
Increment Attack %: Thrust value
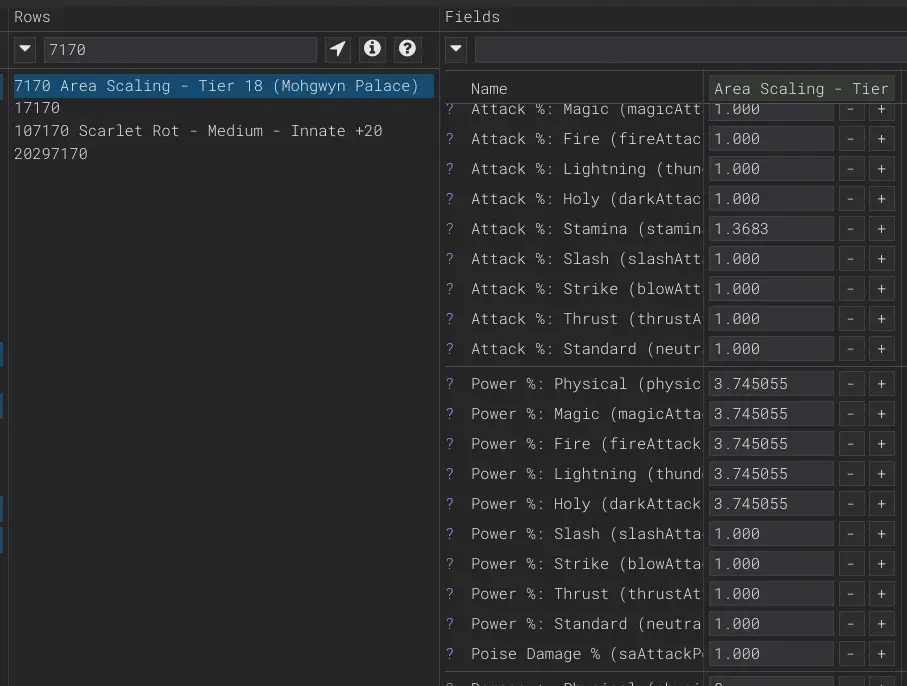(881, 319)
